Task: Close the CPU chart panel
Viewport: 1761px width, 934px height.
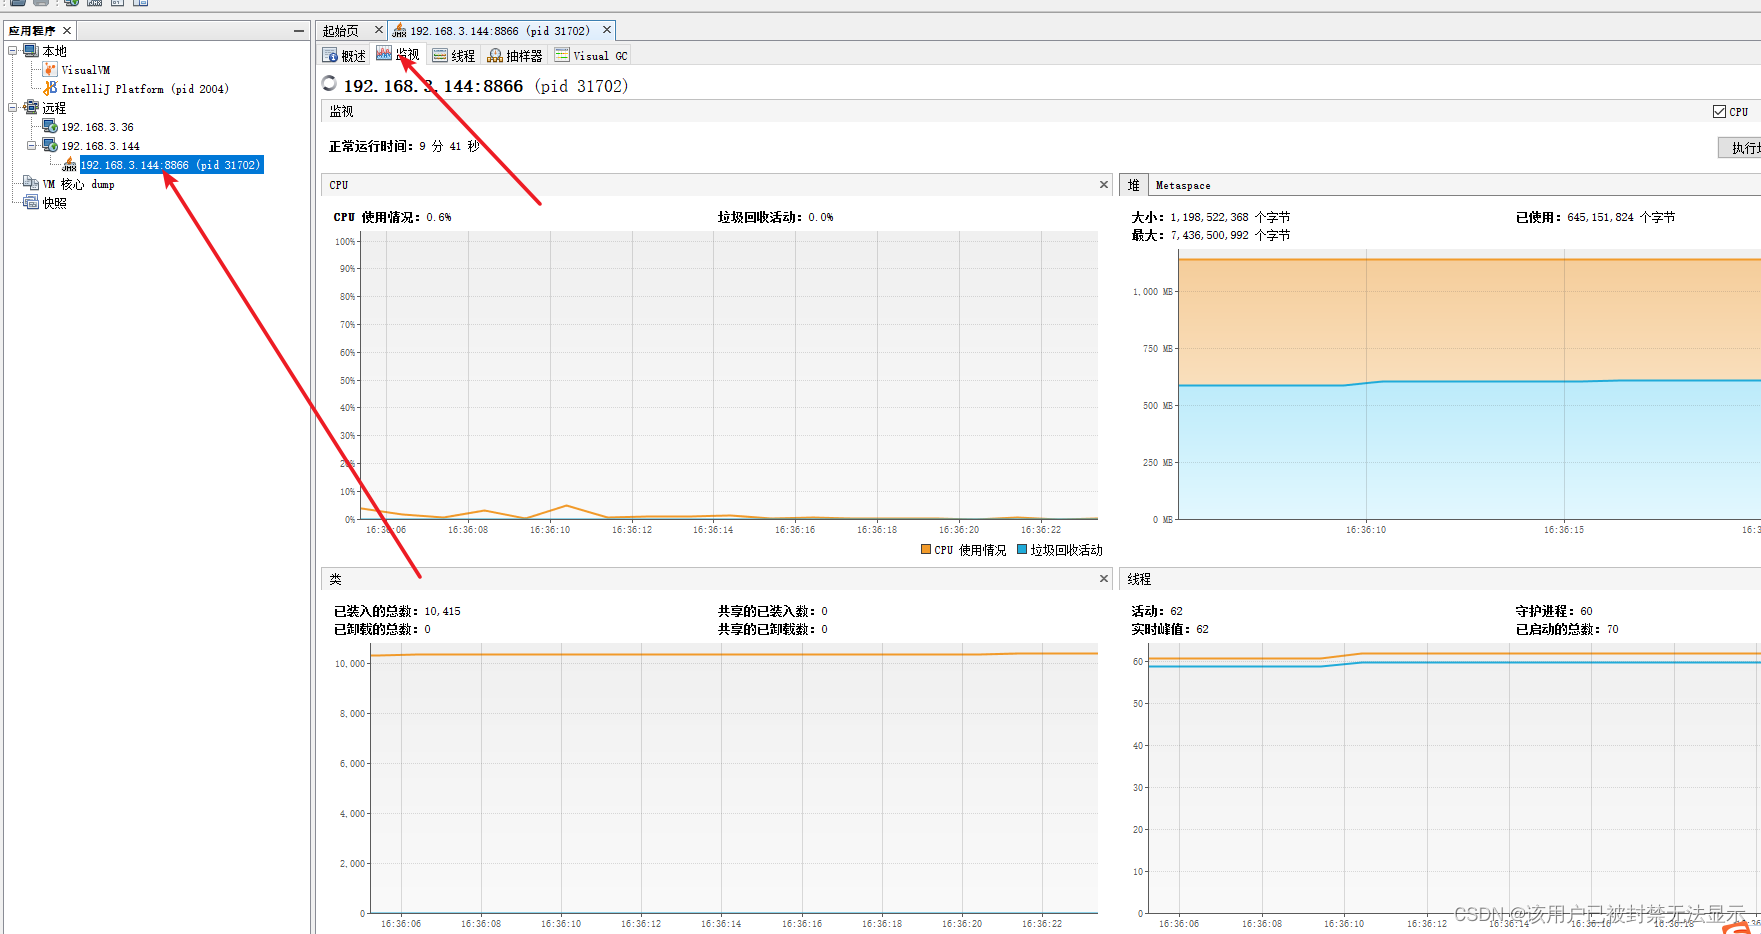Action: [1104, 185]
